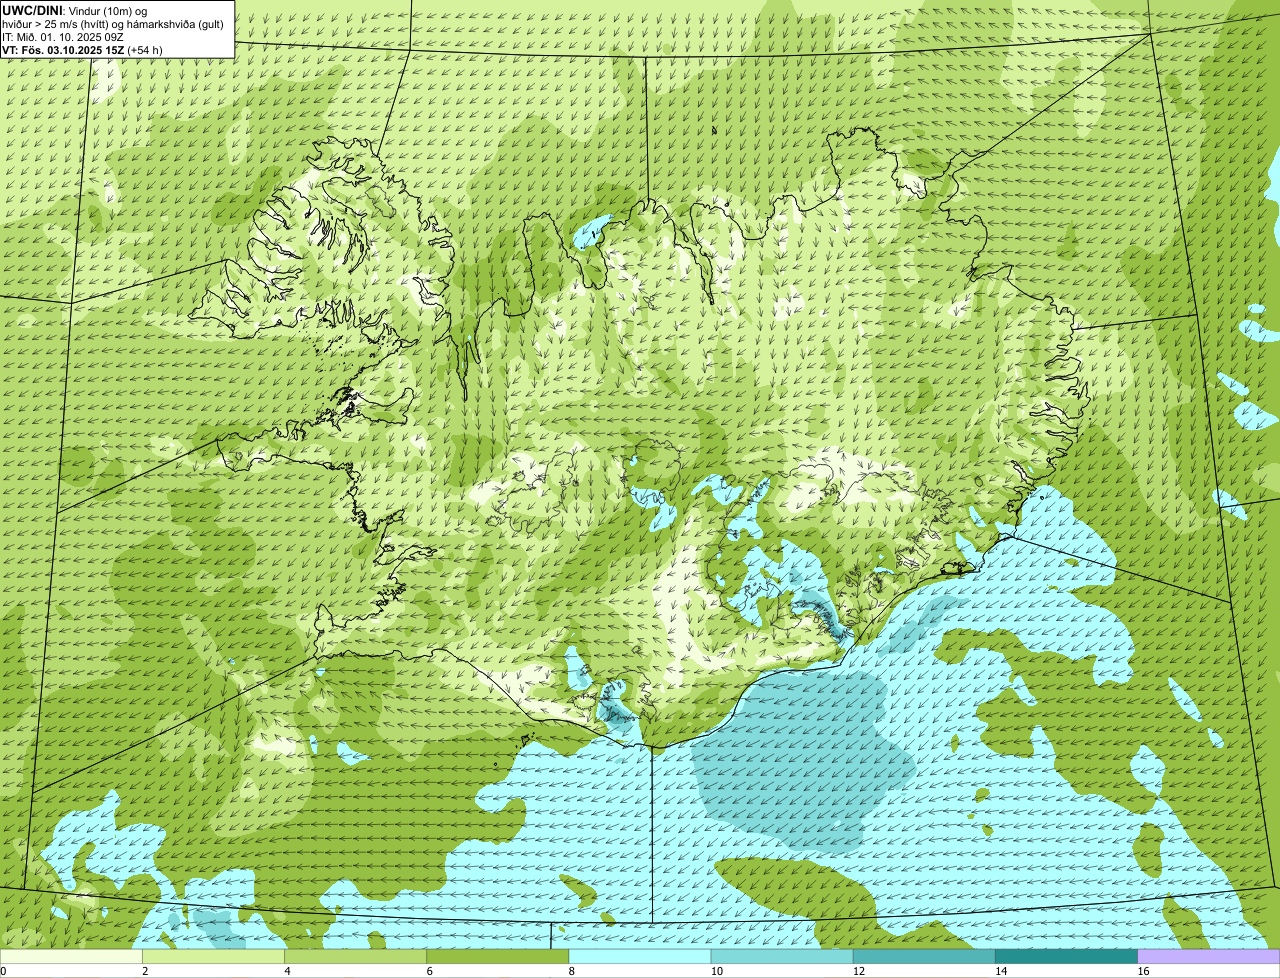Click the pale cream 0–2 m/s legend swatch
This screenshot has width=1280, height=978.
click(71, 957)
